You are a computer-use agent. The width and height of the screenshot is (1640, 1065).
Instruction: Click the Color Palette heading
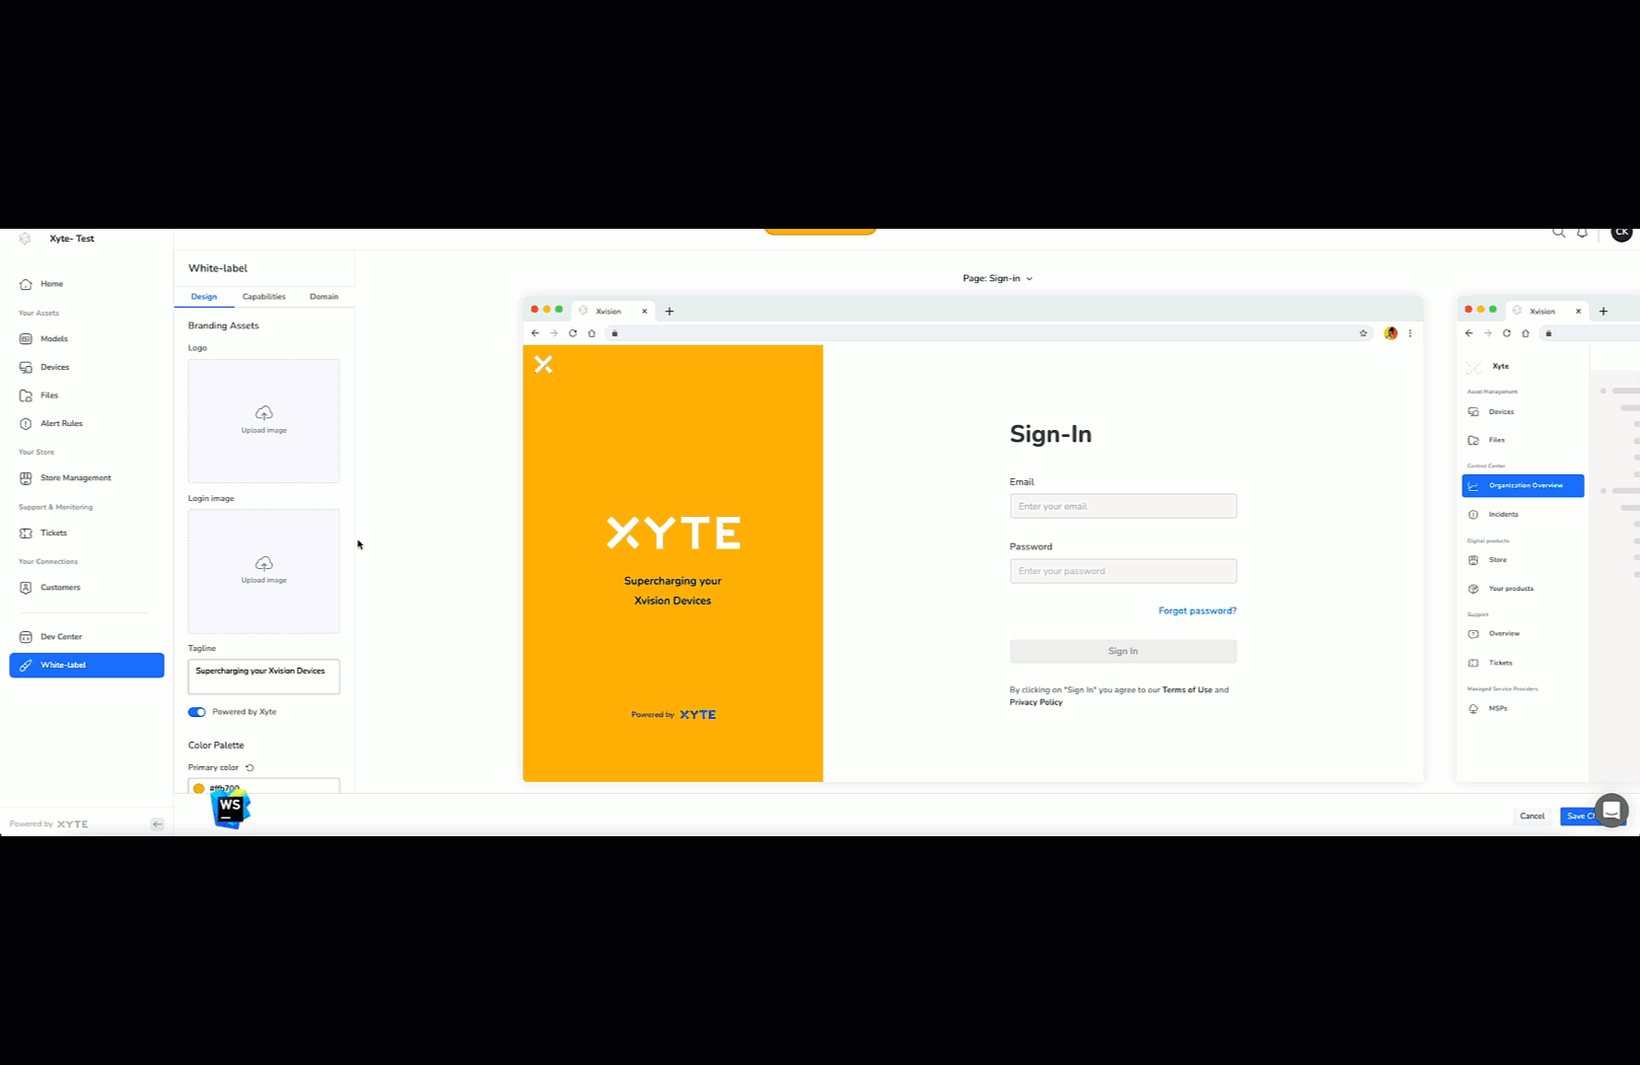point(216,746)
